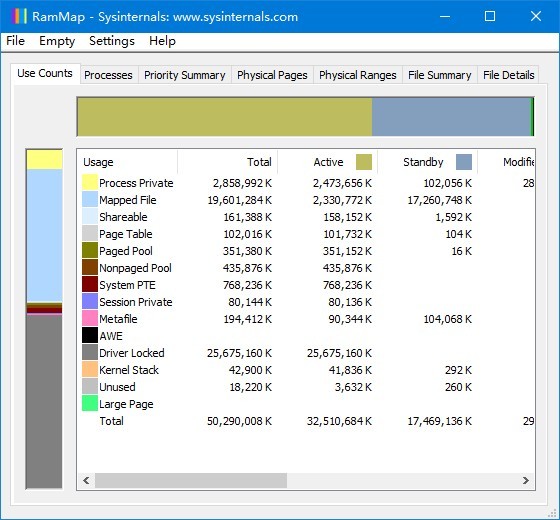Click the pink Metafile color swatch
This screenshot has height=520, width=560.
tap(90, 318)
